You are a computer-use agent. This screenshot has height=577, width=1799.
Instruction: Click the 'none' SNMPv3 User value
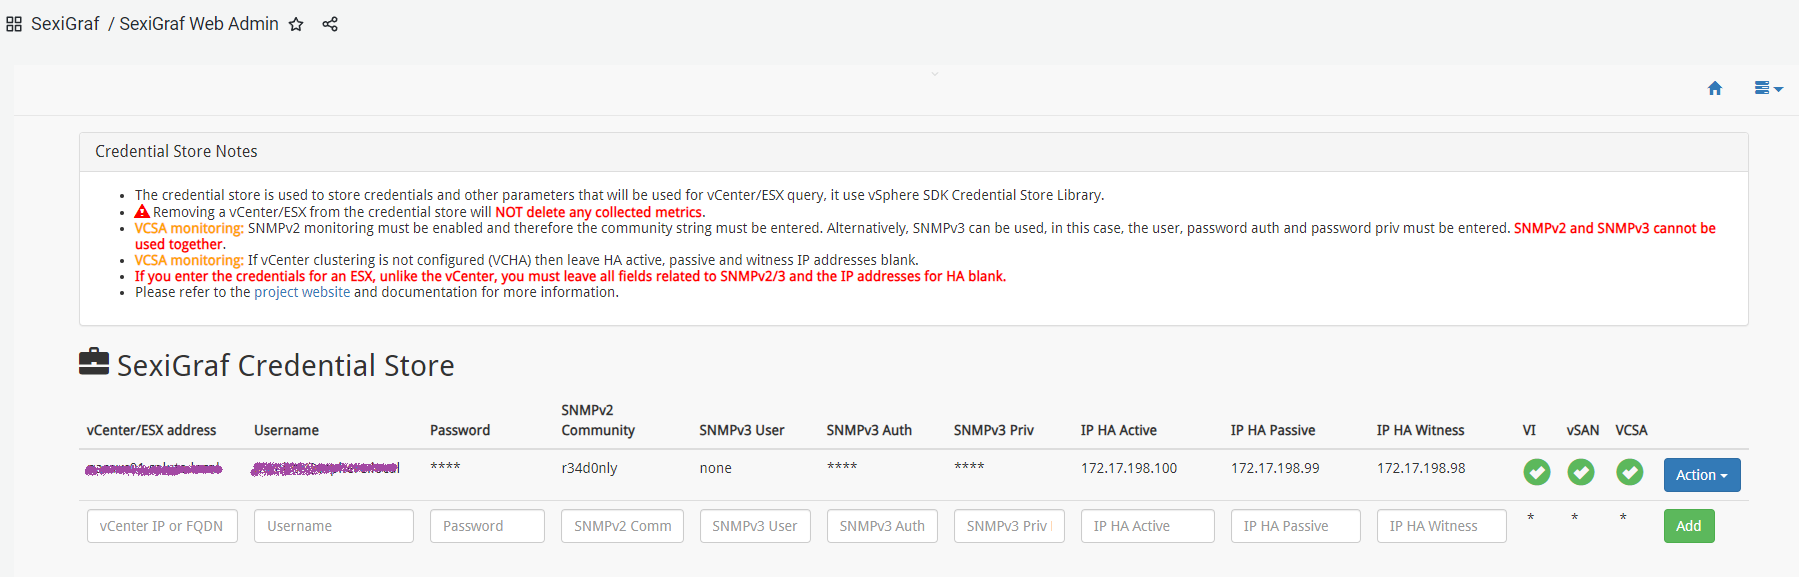click(716, 468)
